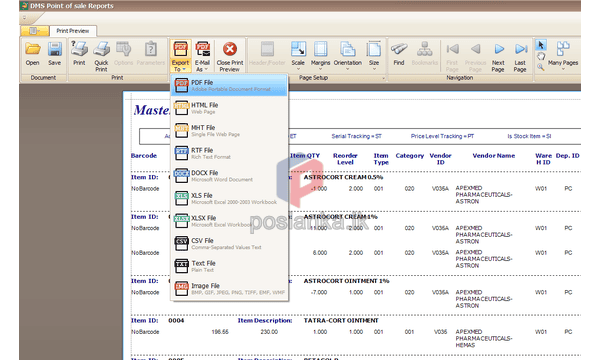Click ASTROCORT CREAM 0.5% item description
600x360 pixels.
click(343, 177)
